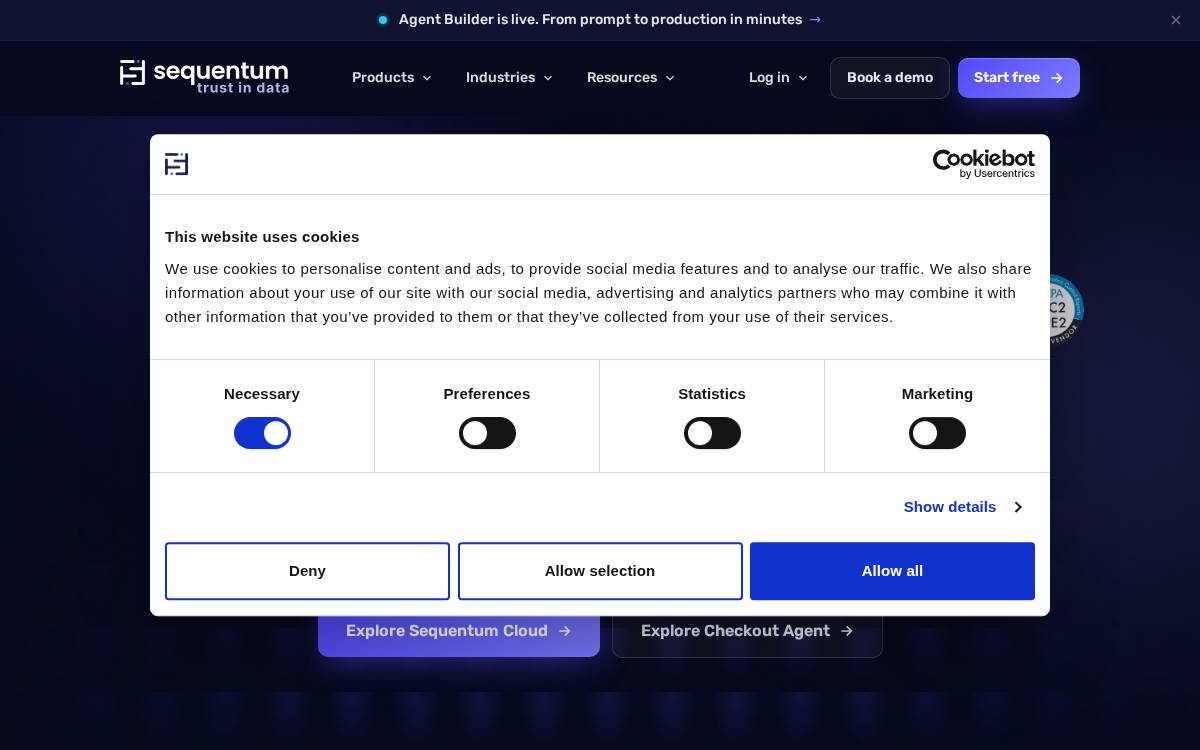Click the Start free button
This screenshot has height=750, width=1200.
tap(1019, 78)
